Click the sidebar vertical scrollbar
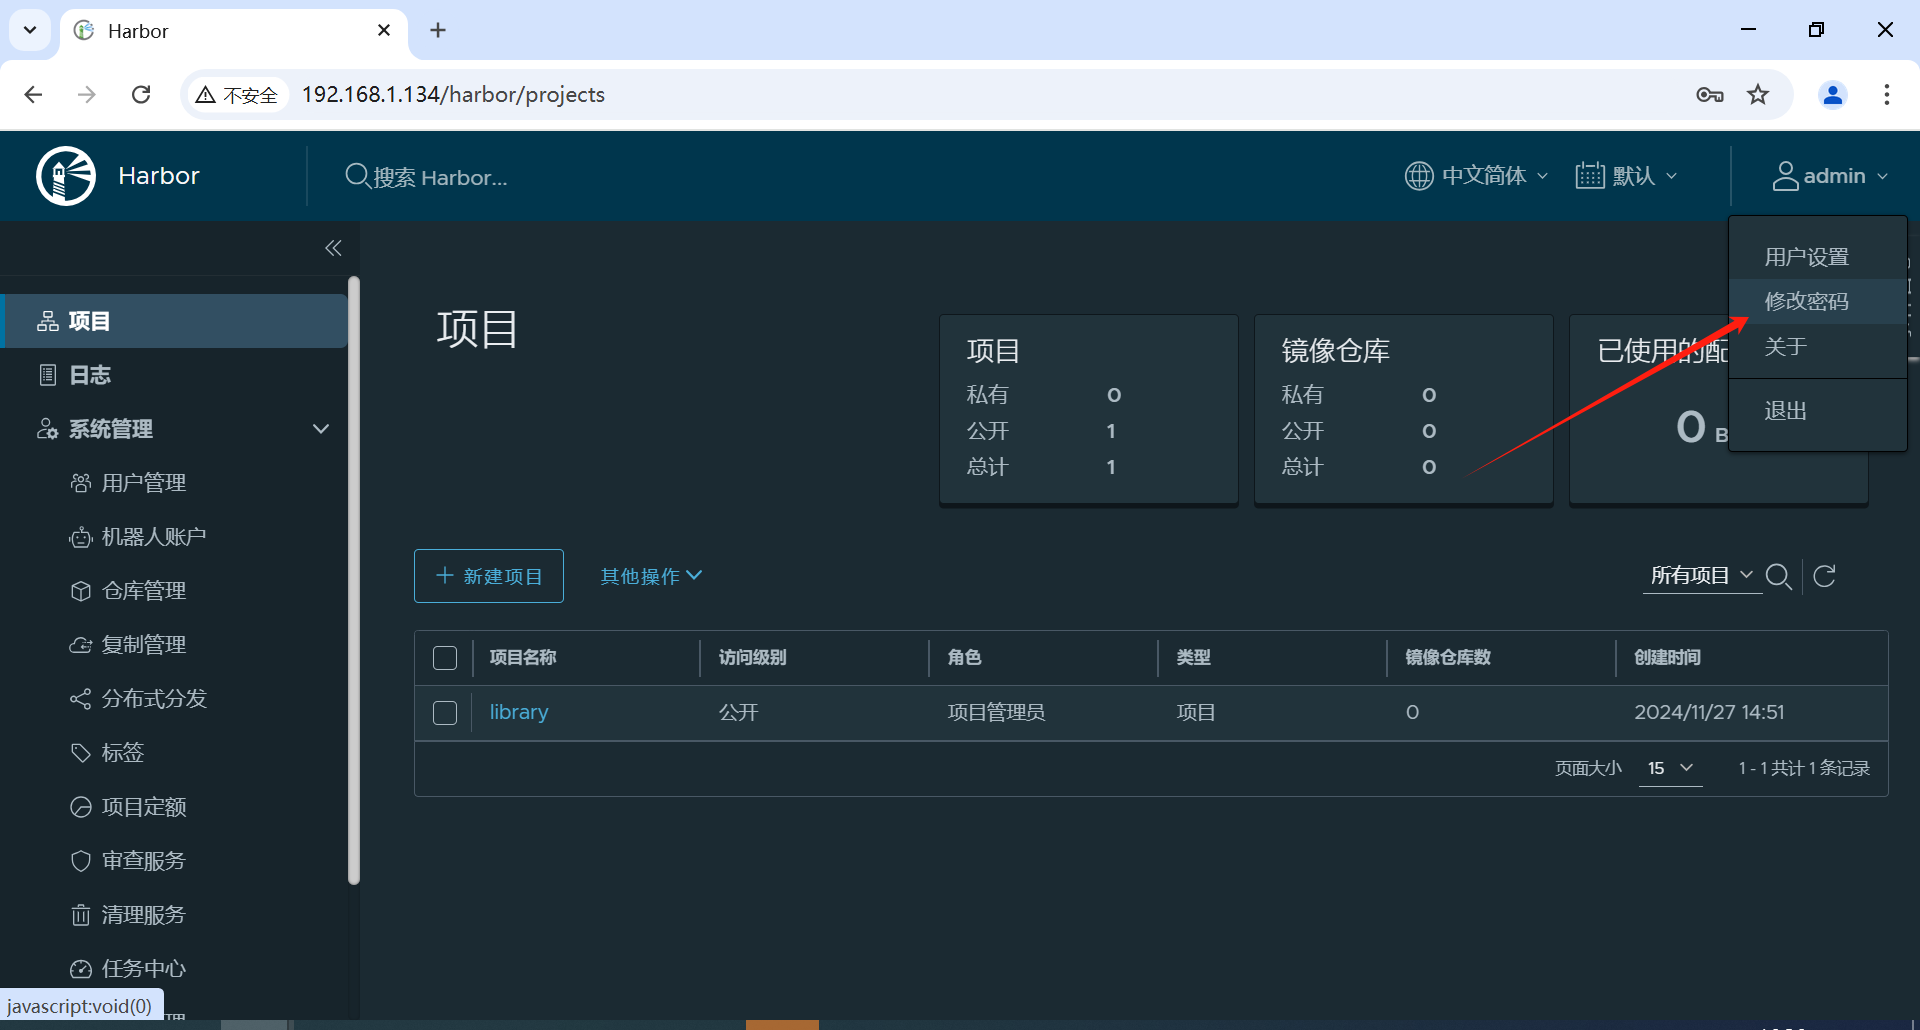 pyautogui.click(x=353, y=580)
